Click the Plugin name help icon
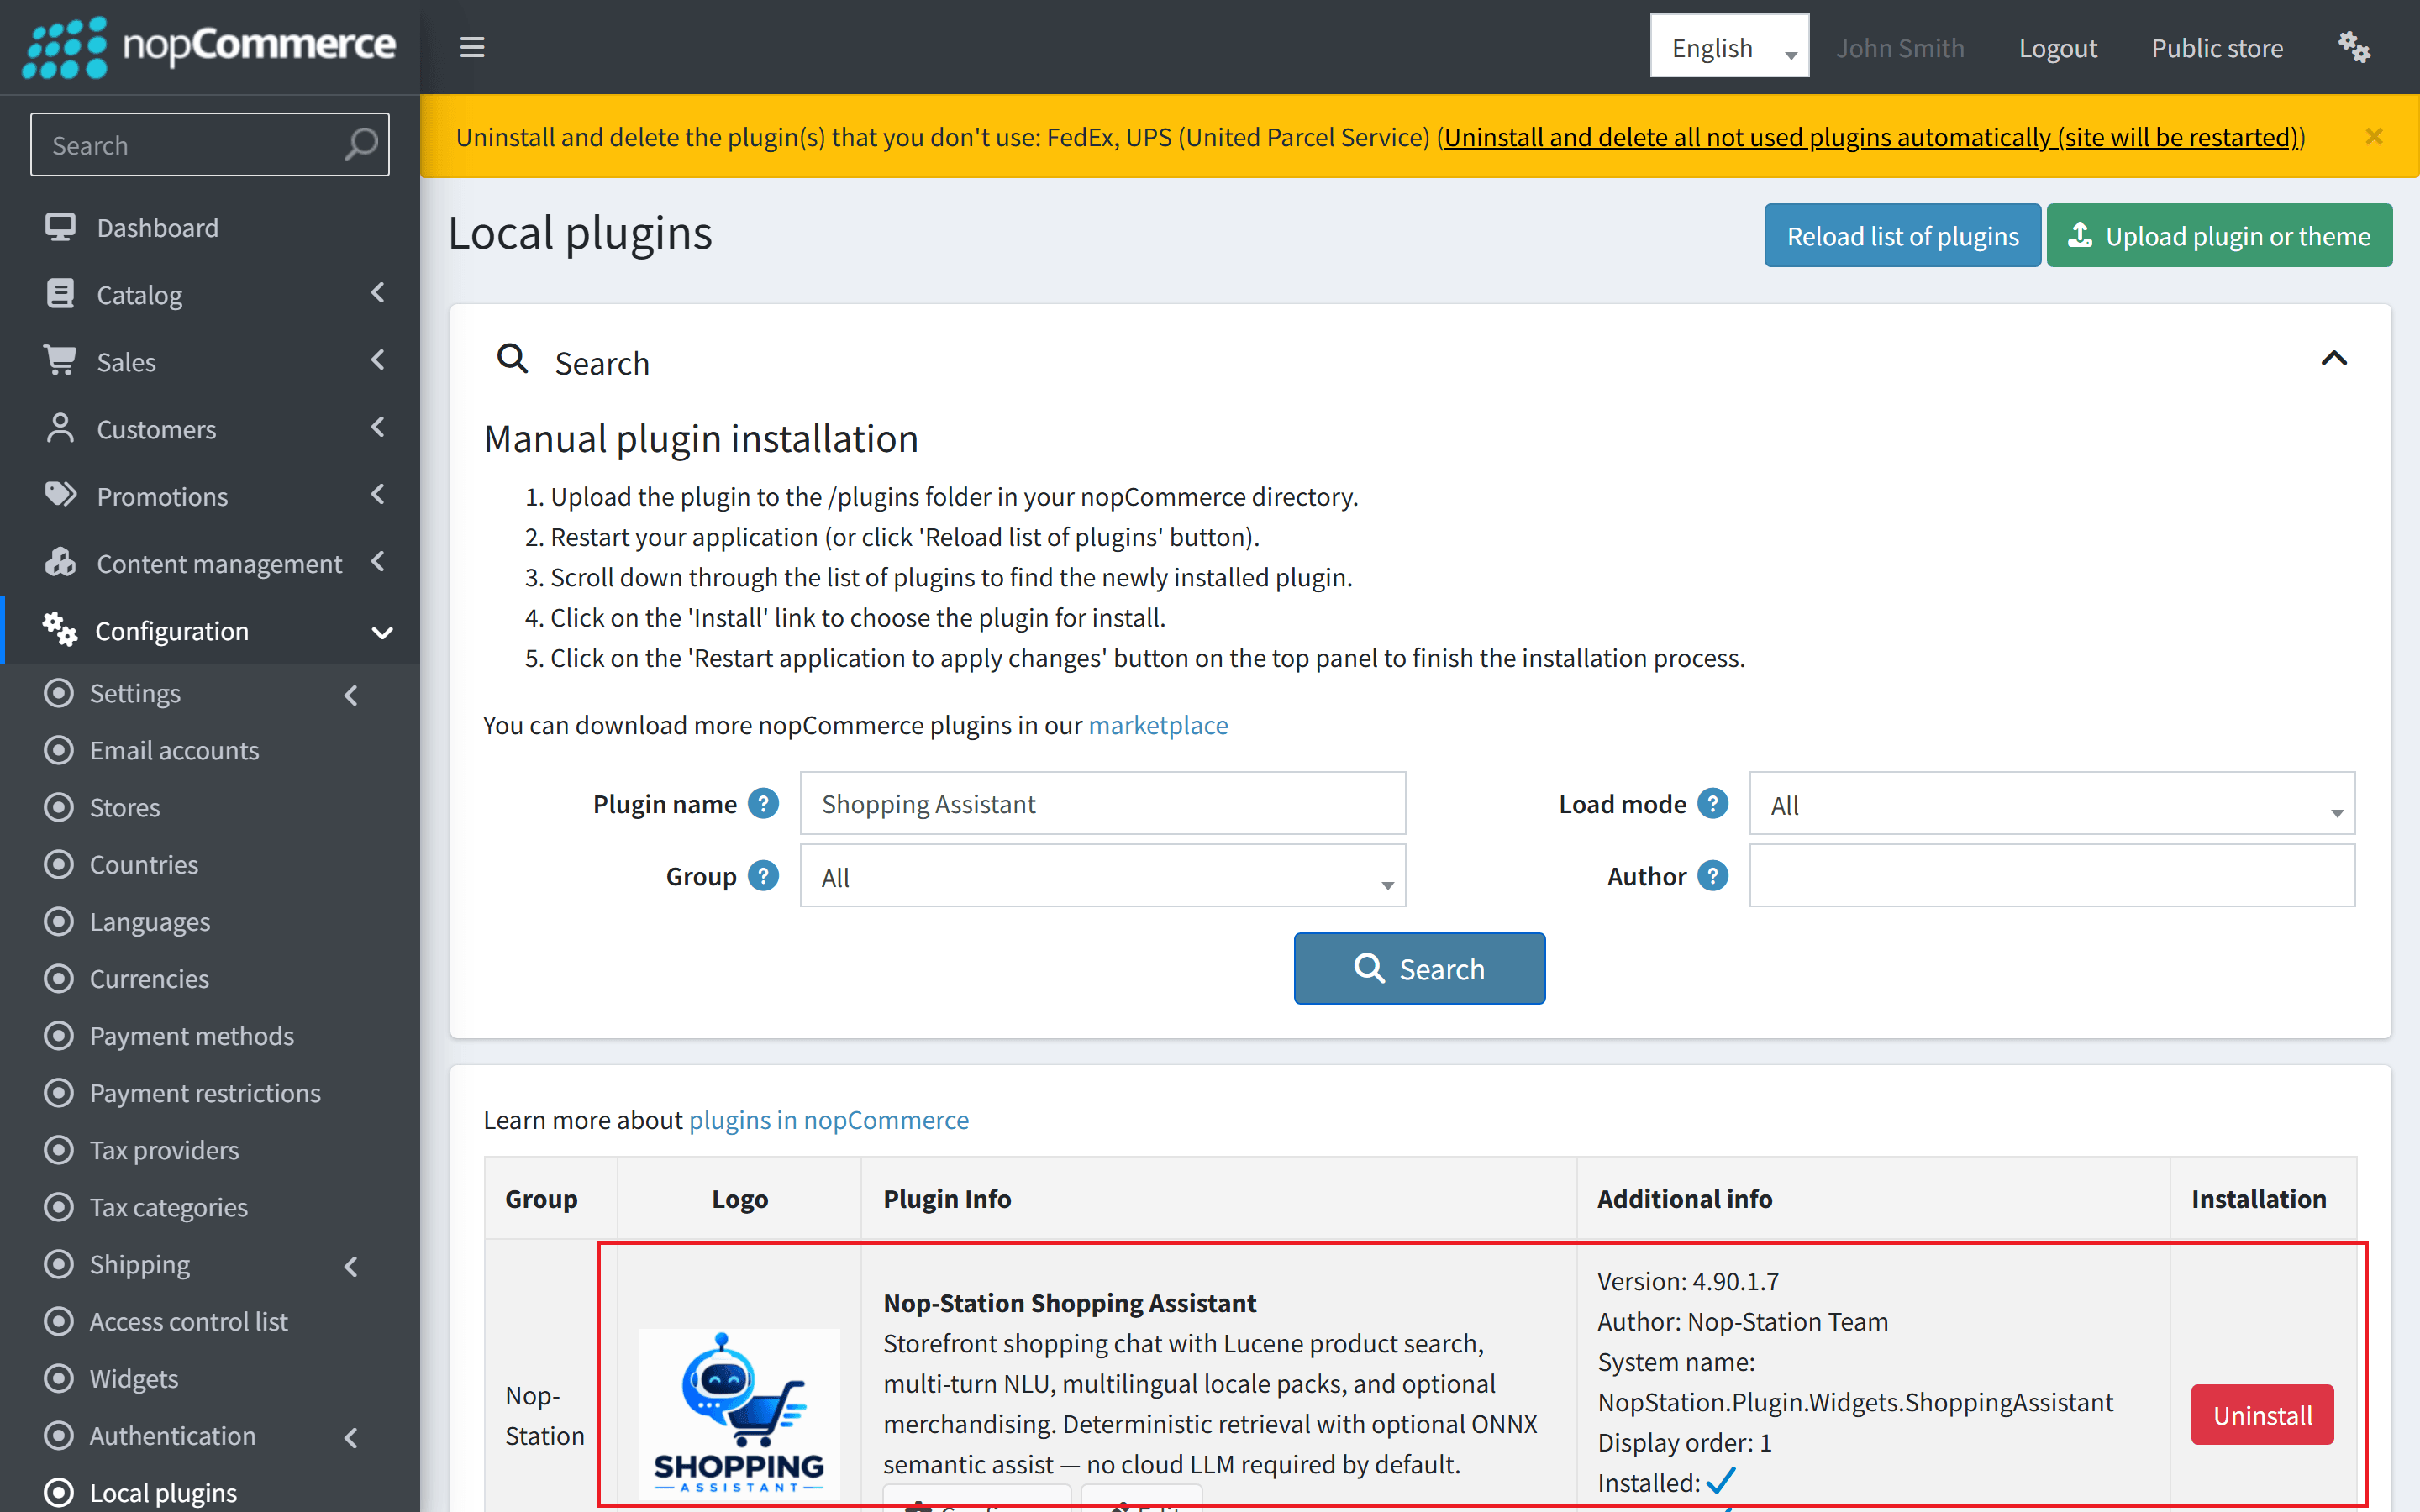 point(763,803)
